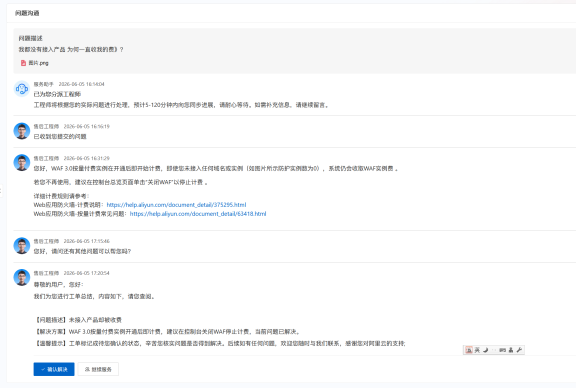
Task: Click the timestamp 2026-06-05 16:31:29
Action: pos(87,158)
